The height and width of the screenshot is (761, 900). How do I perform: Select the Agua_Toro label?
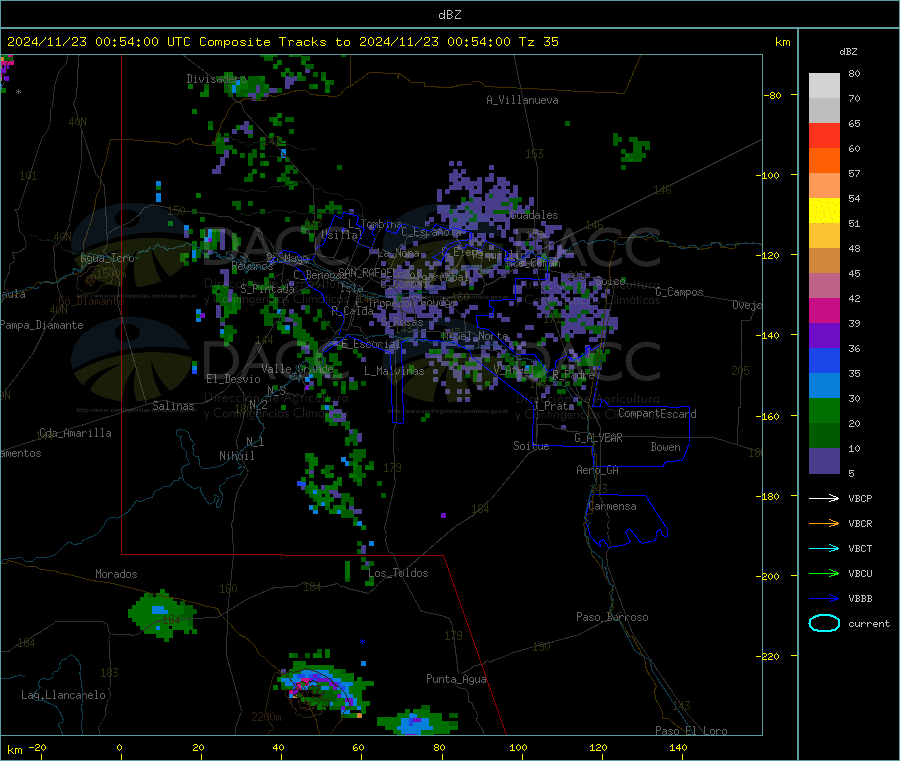pos(107,258)
